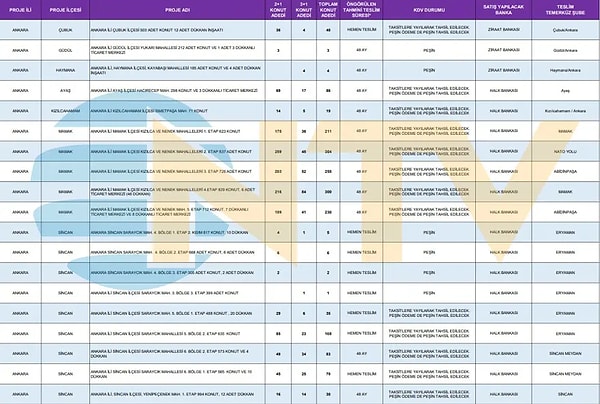Click the Çubuk/Ankara branch cell
This screenshot has width=600, height=404.
[565, 30]
